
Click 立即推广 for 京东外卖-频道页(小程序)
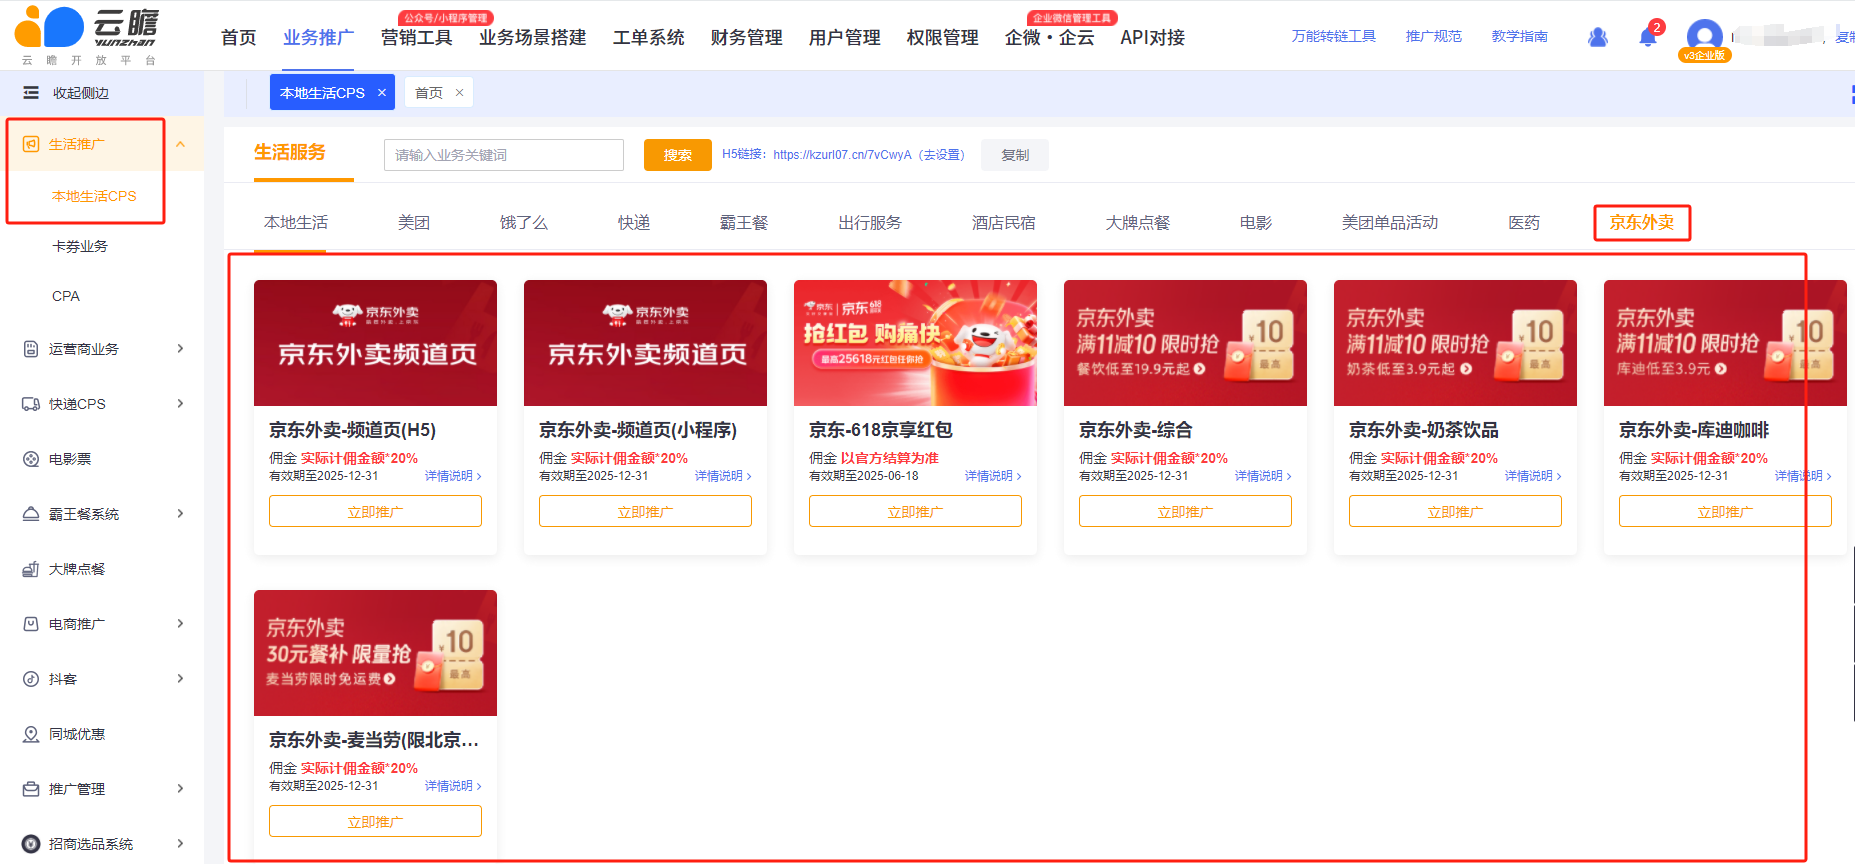[645, 511]
